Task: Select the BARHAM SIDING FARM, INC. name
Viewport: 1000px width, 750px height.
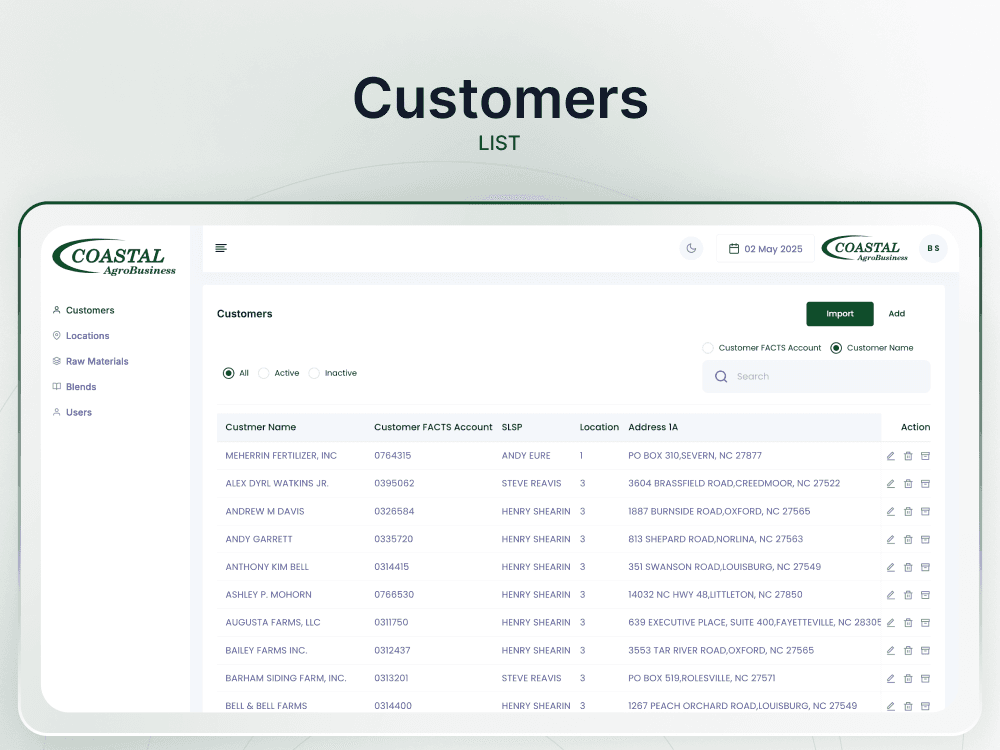Action: [286, 678]
